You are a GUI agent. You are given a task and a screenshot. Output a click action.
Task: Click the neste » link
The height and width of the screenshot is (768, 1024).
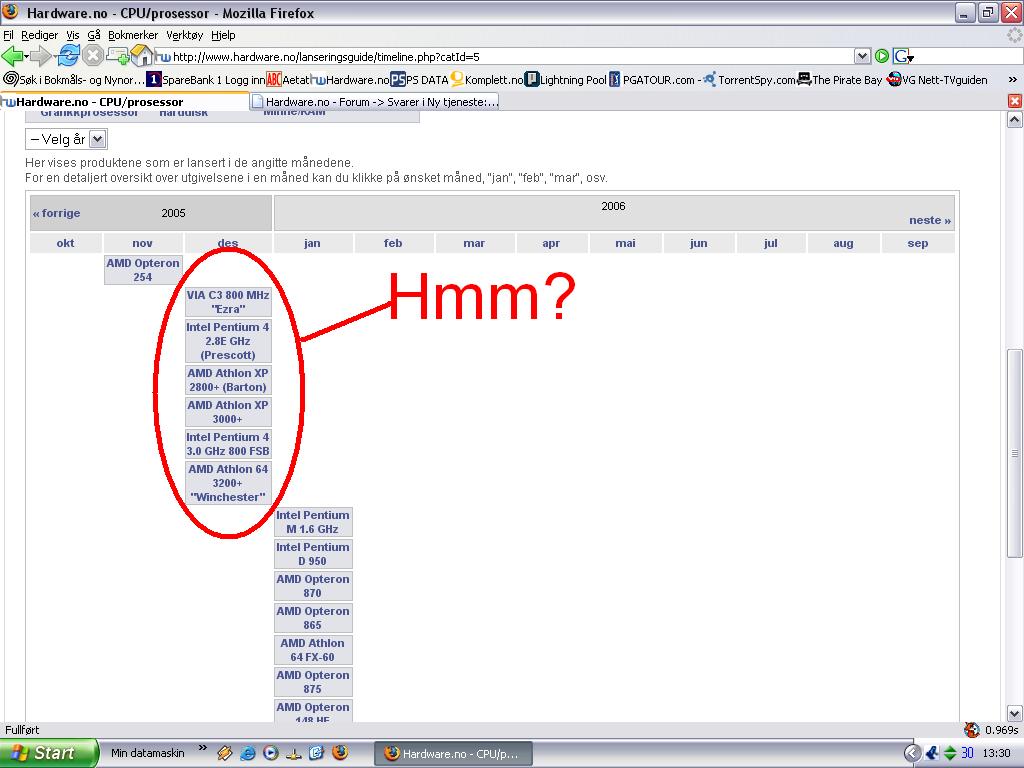[x=930, y=220]
